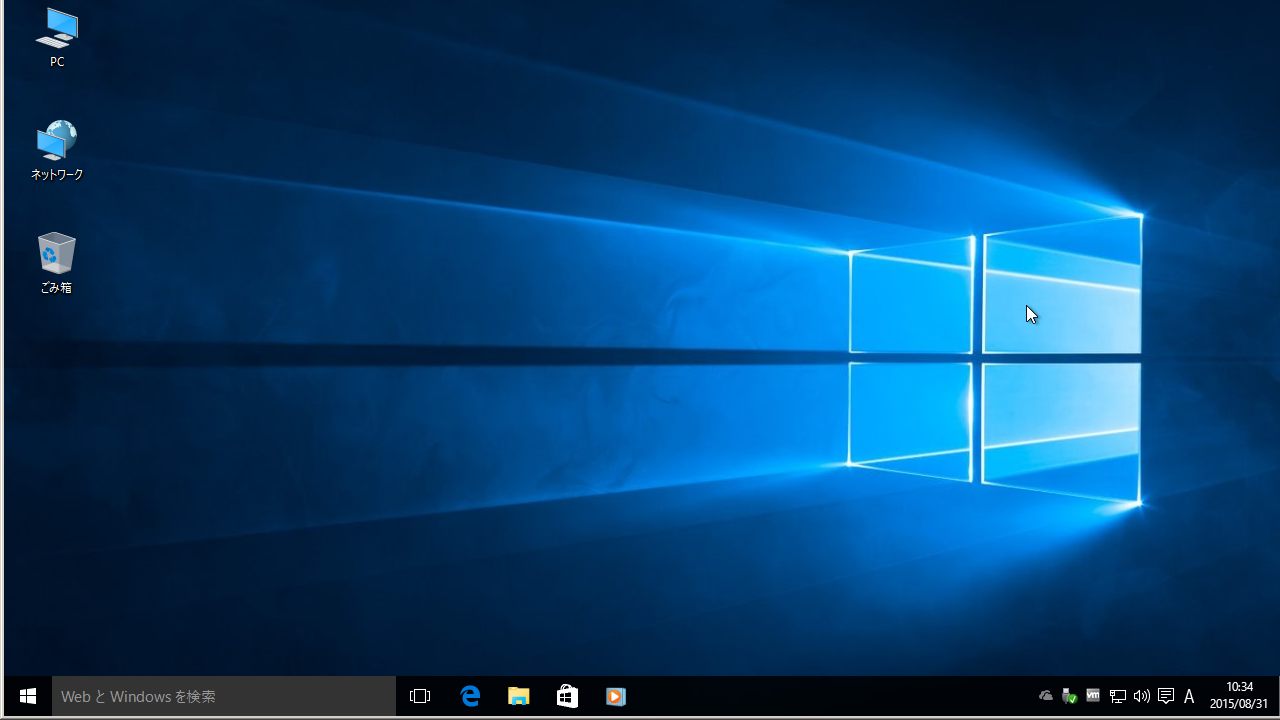
Task: Open the VMware Tools tray icon
Action: [1093, 696]
